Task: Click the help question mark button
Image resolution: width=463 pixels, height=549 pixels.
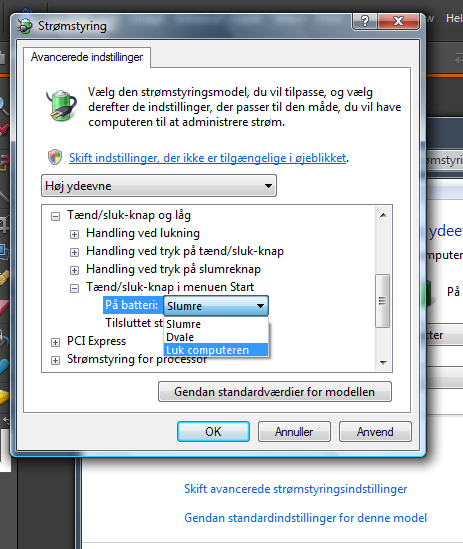Action: 365,21
